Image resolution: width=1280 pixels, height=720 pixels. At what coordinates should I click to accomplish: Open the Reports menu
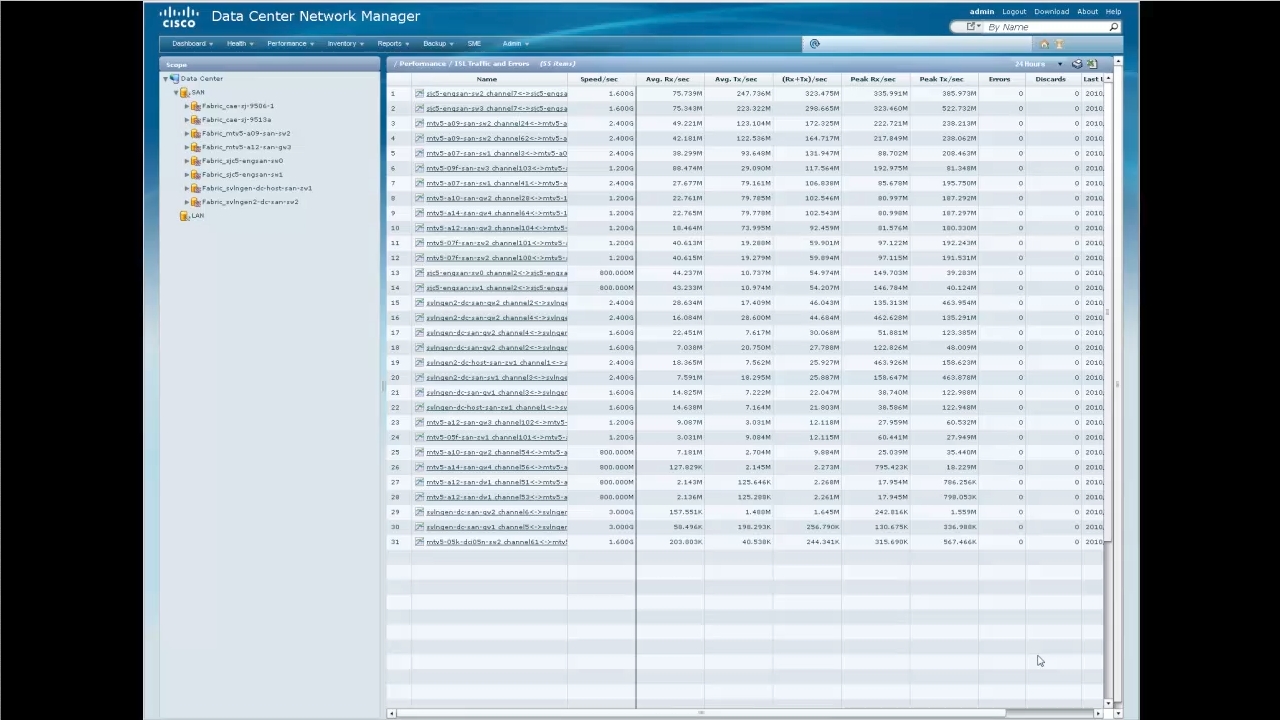click(x=393, y=43)
